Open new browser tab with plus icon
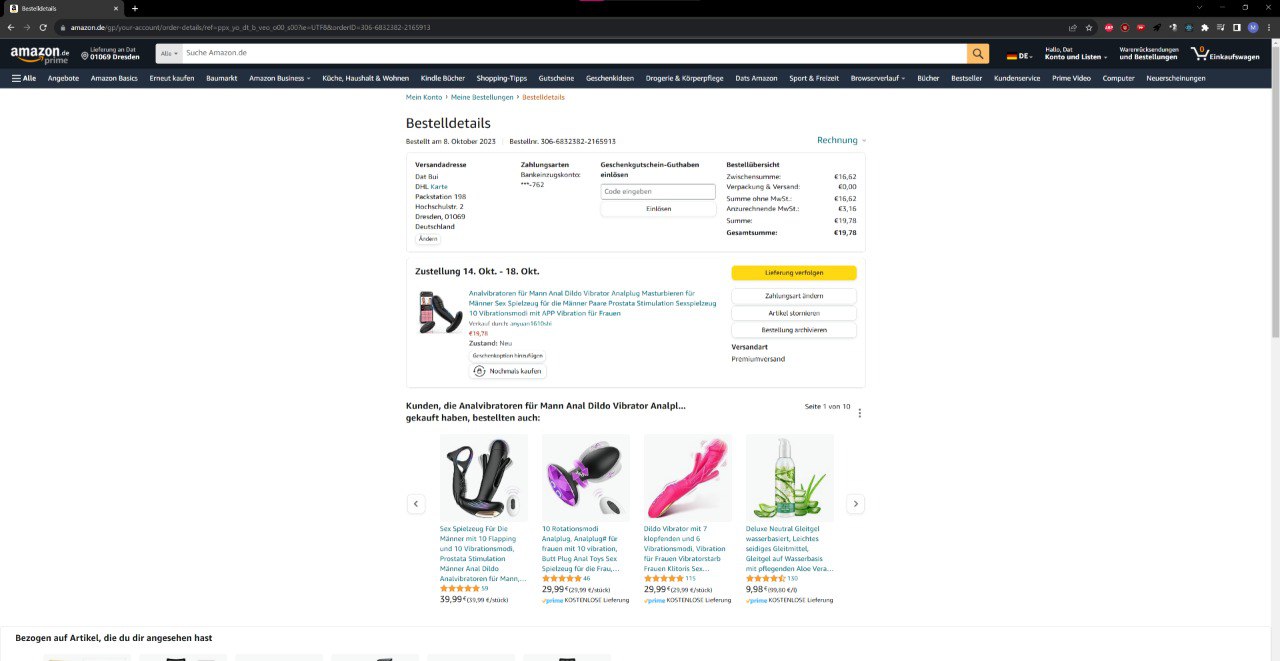The width and height of the screenshot is (1280, 661). (x=135, y=8)
